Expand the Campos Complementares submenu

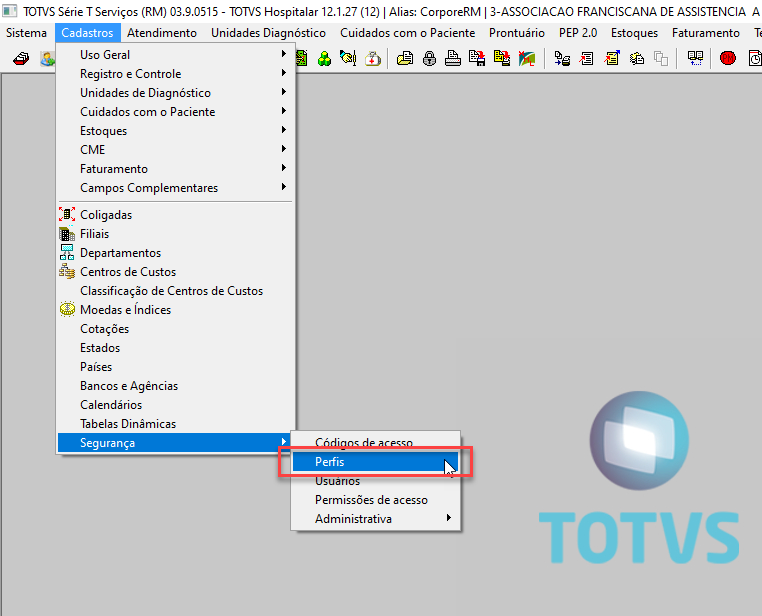(x=175, y=188)
